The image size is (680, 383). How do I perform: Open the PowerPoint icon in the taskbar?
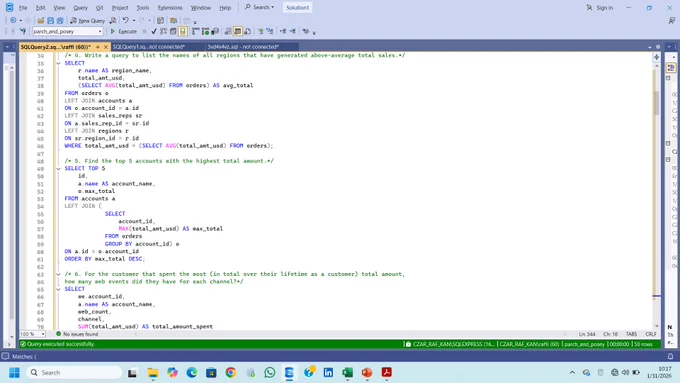[x=367, y=373]
